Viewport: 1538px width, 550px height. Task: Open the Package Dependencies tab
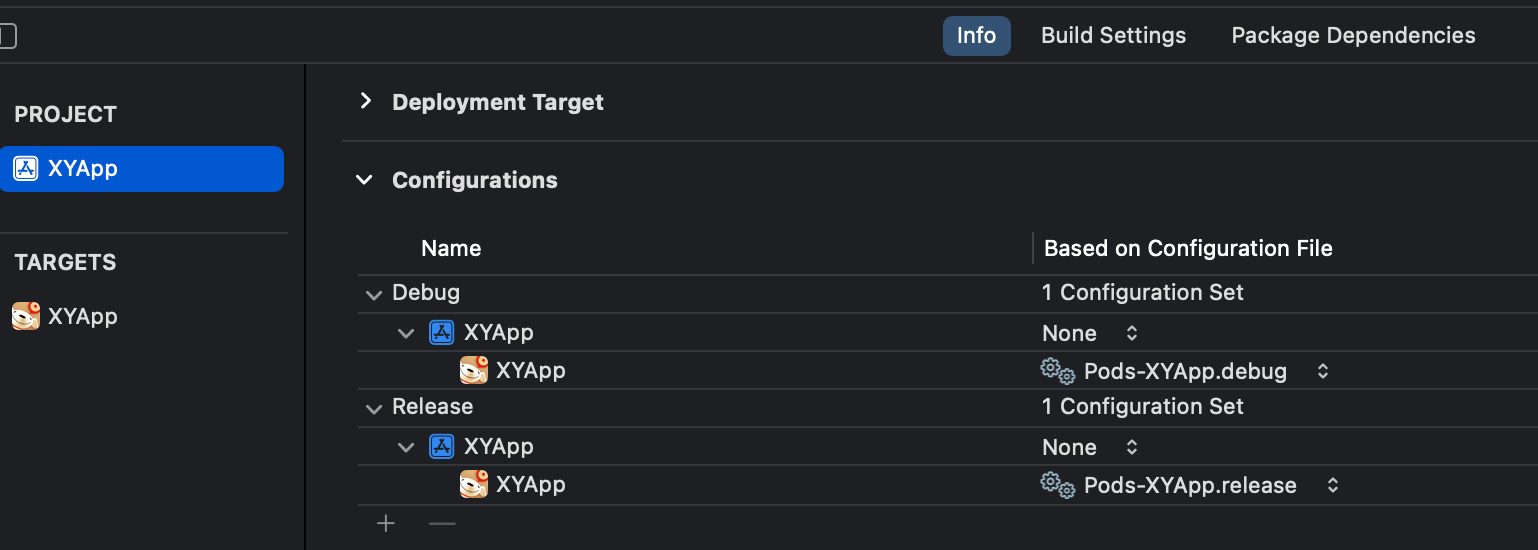tap(1353, 36)
